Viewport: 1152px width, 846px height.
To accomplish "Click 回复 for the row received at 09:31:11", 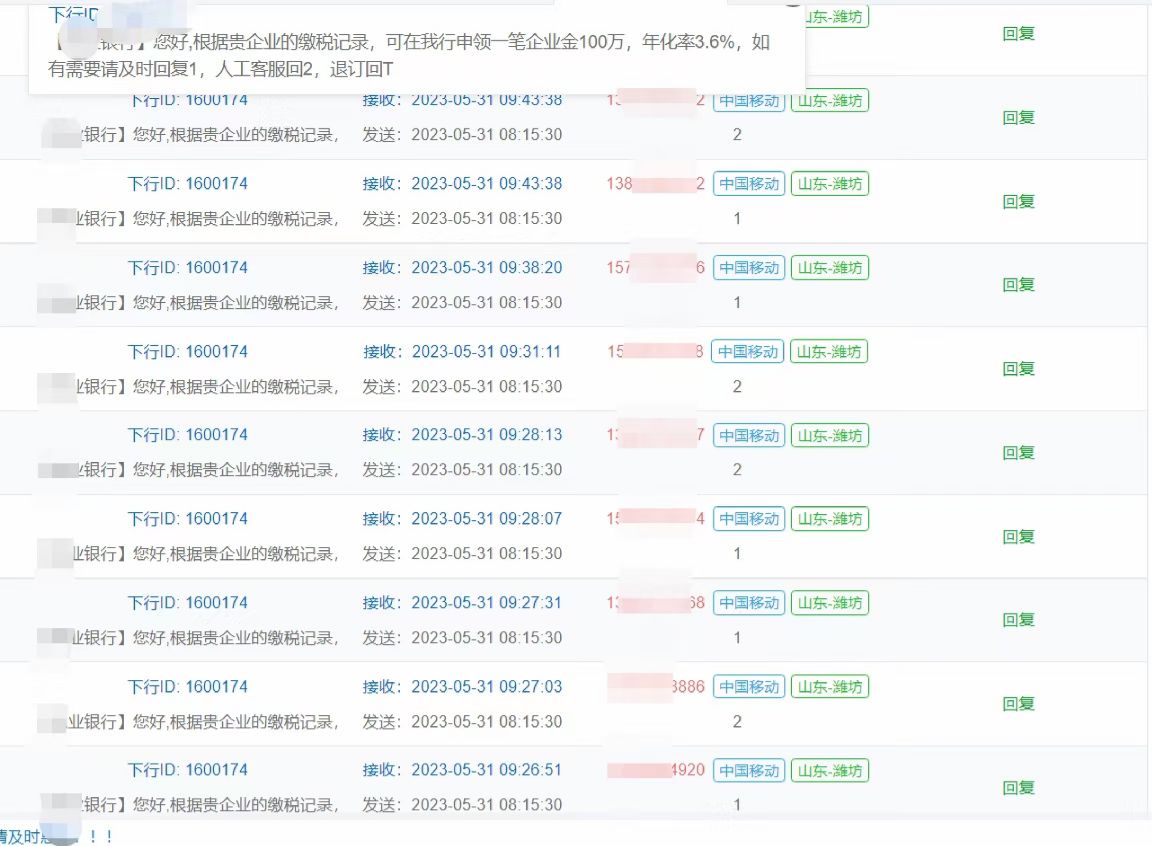I will [x=1018, y=369].
